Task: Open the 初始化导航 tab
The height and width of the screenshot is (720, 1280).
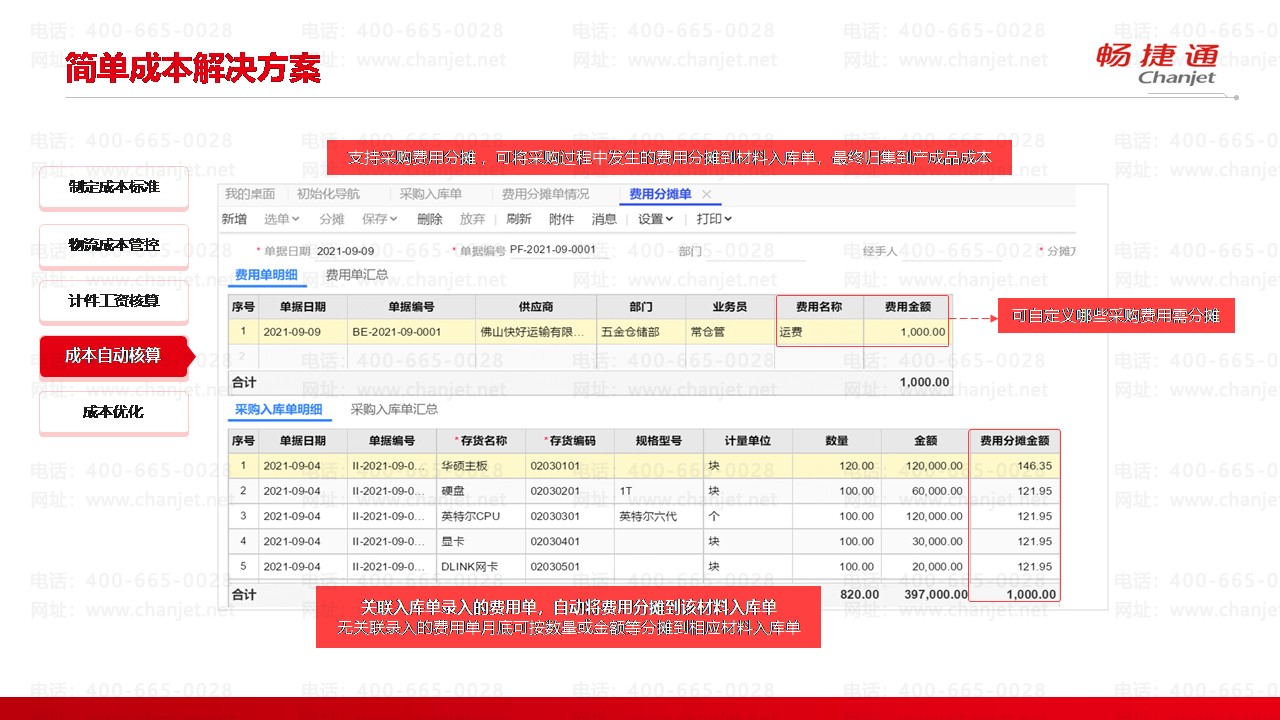Action: (x=328, y=194)
